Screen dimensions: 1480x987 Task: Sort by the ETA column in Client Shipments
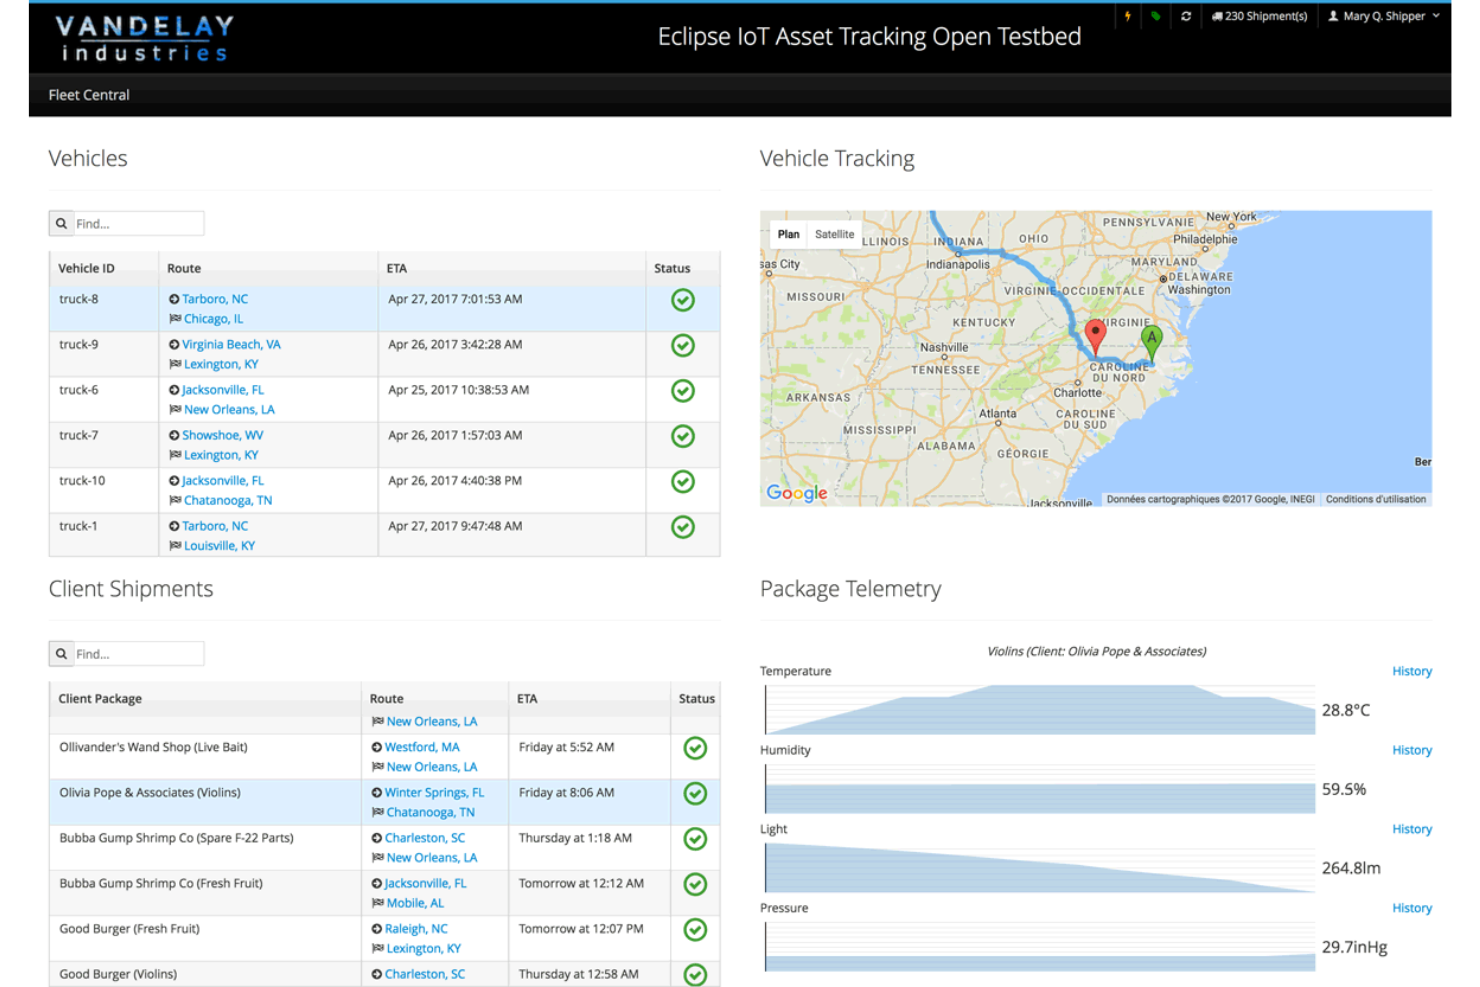(x=527, y=698)
